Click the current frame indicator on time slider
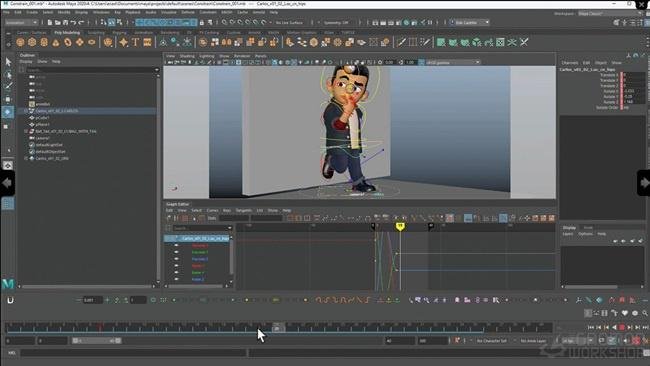 (278, 328)
